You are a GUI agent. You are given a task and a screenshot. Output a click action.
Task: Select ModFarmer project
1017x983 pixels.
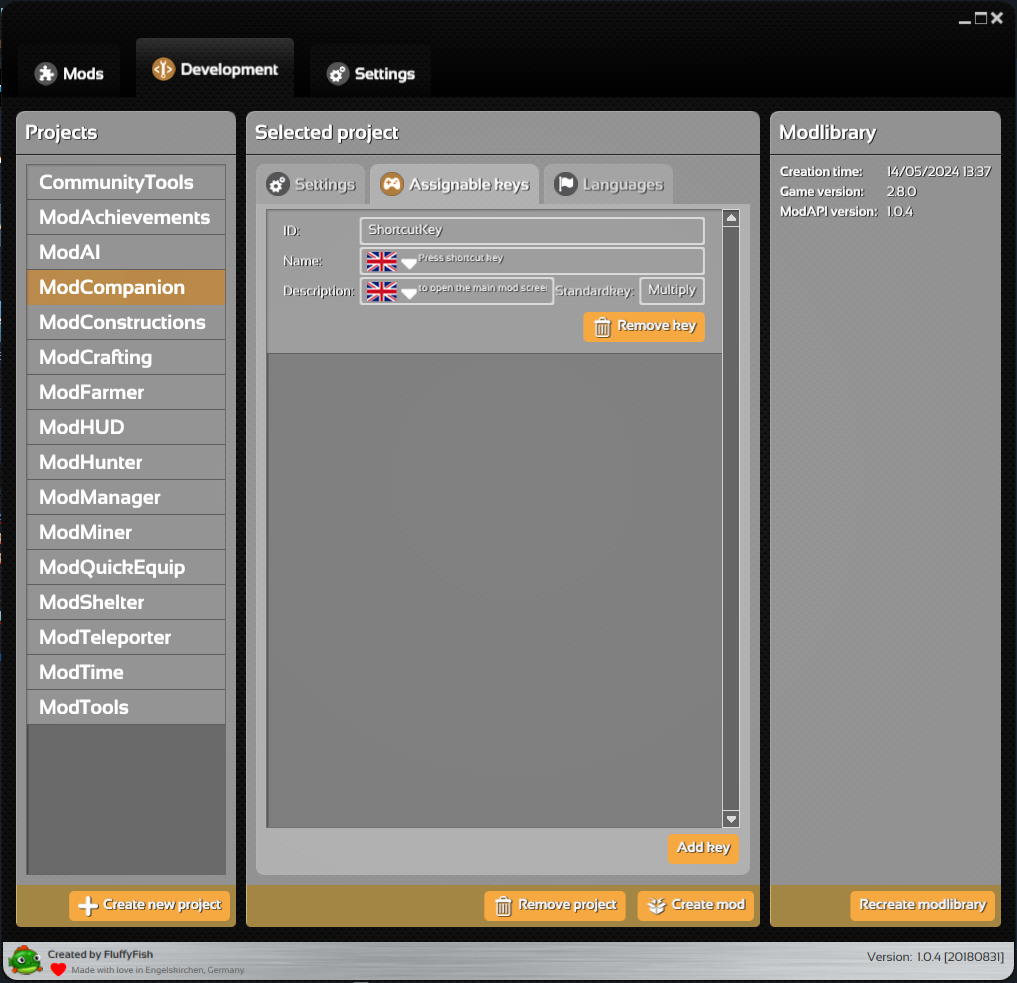(x=126, y=392)
